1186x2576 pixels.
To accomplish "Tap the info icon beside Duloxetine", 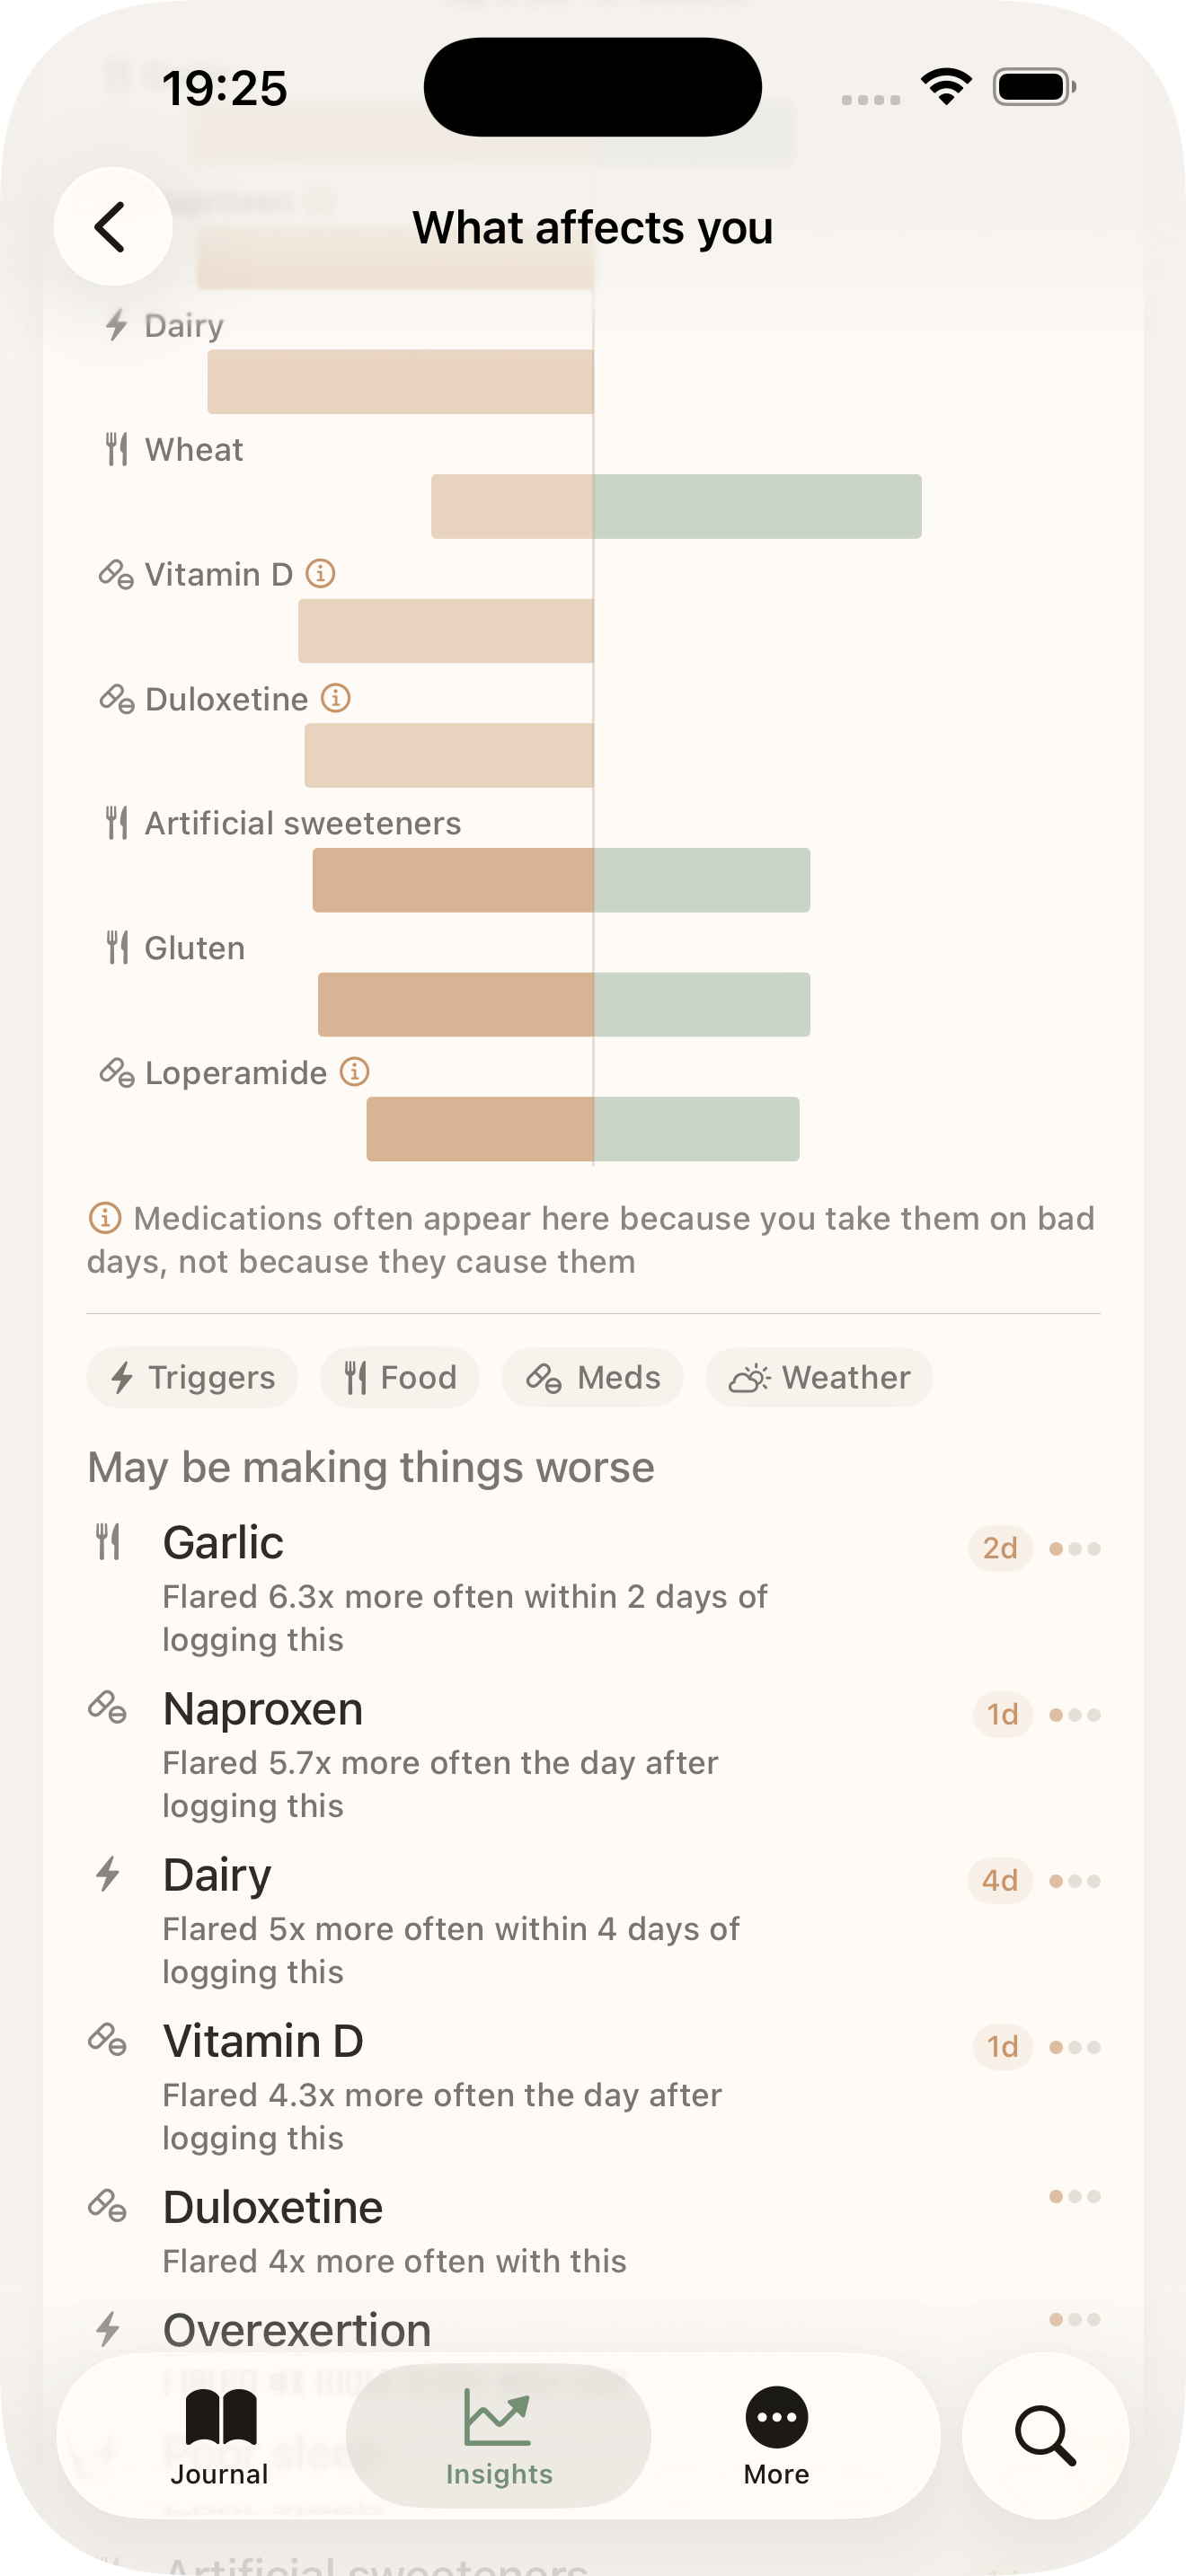I will click(336, 698).
